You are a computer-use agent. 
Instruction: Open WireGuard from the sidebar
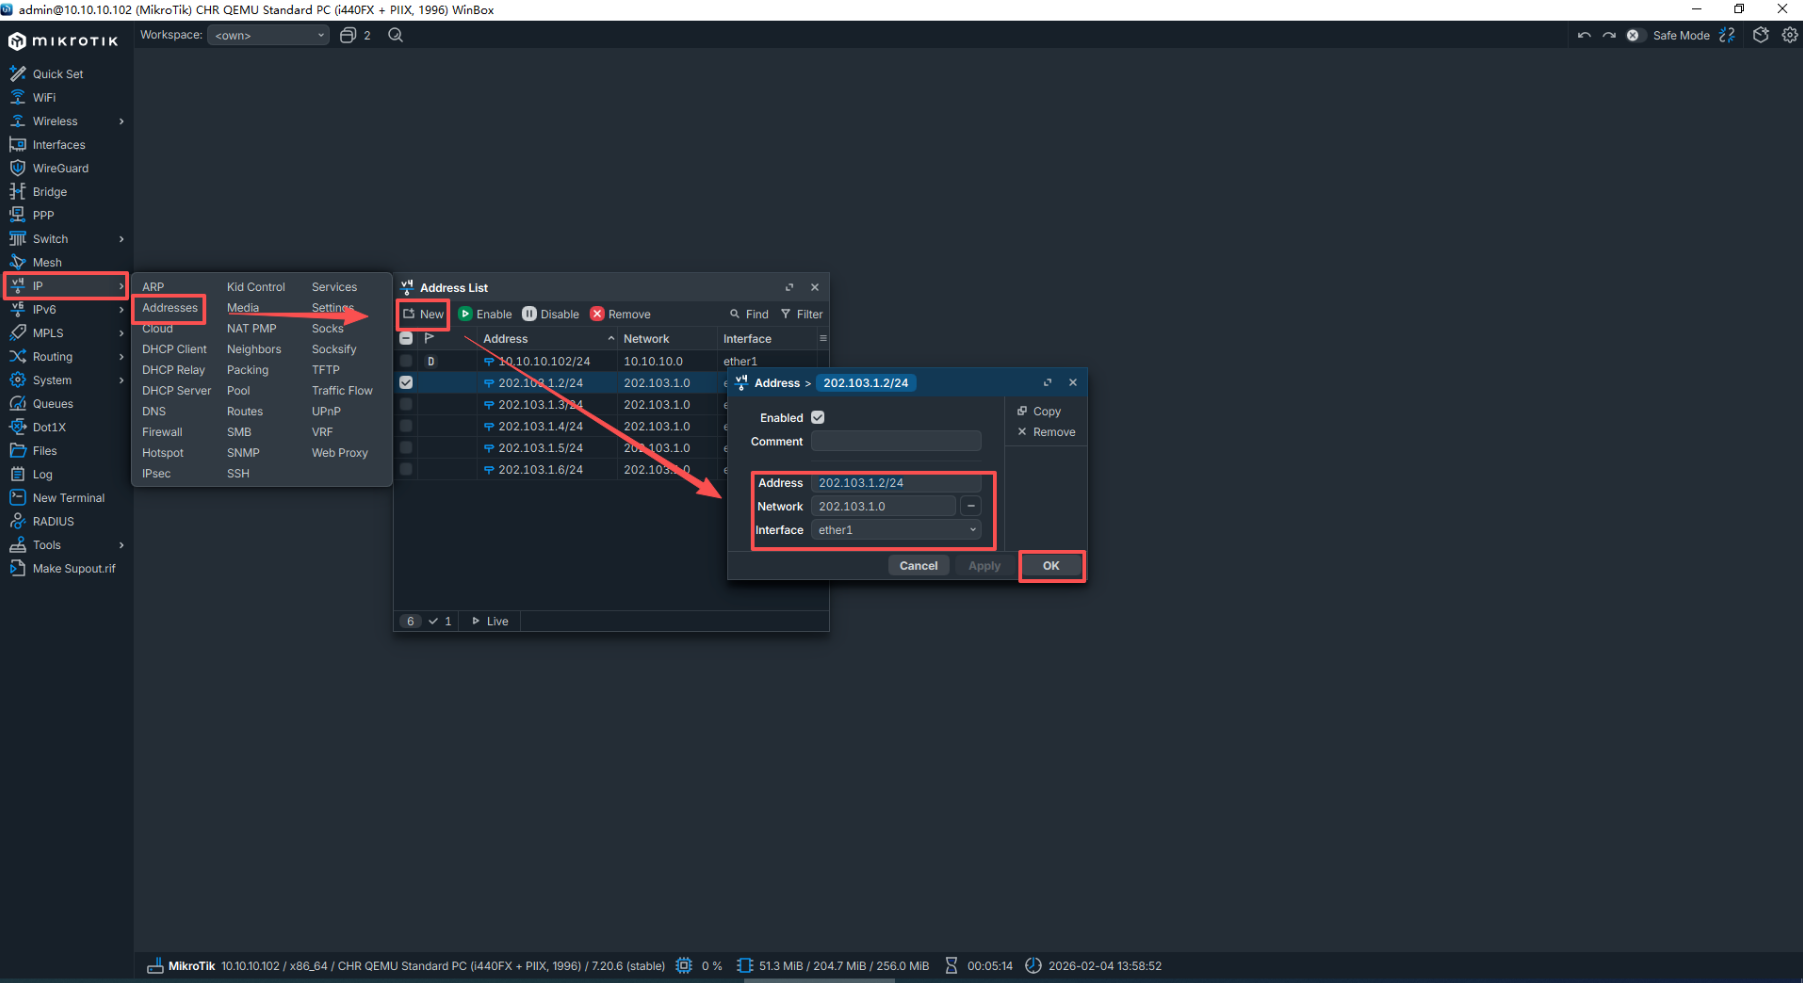pyautogui.click(x=60, y=168)
